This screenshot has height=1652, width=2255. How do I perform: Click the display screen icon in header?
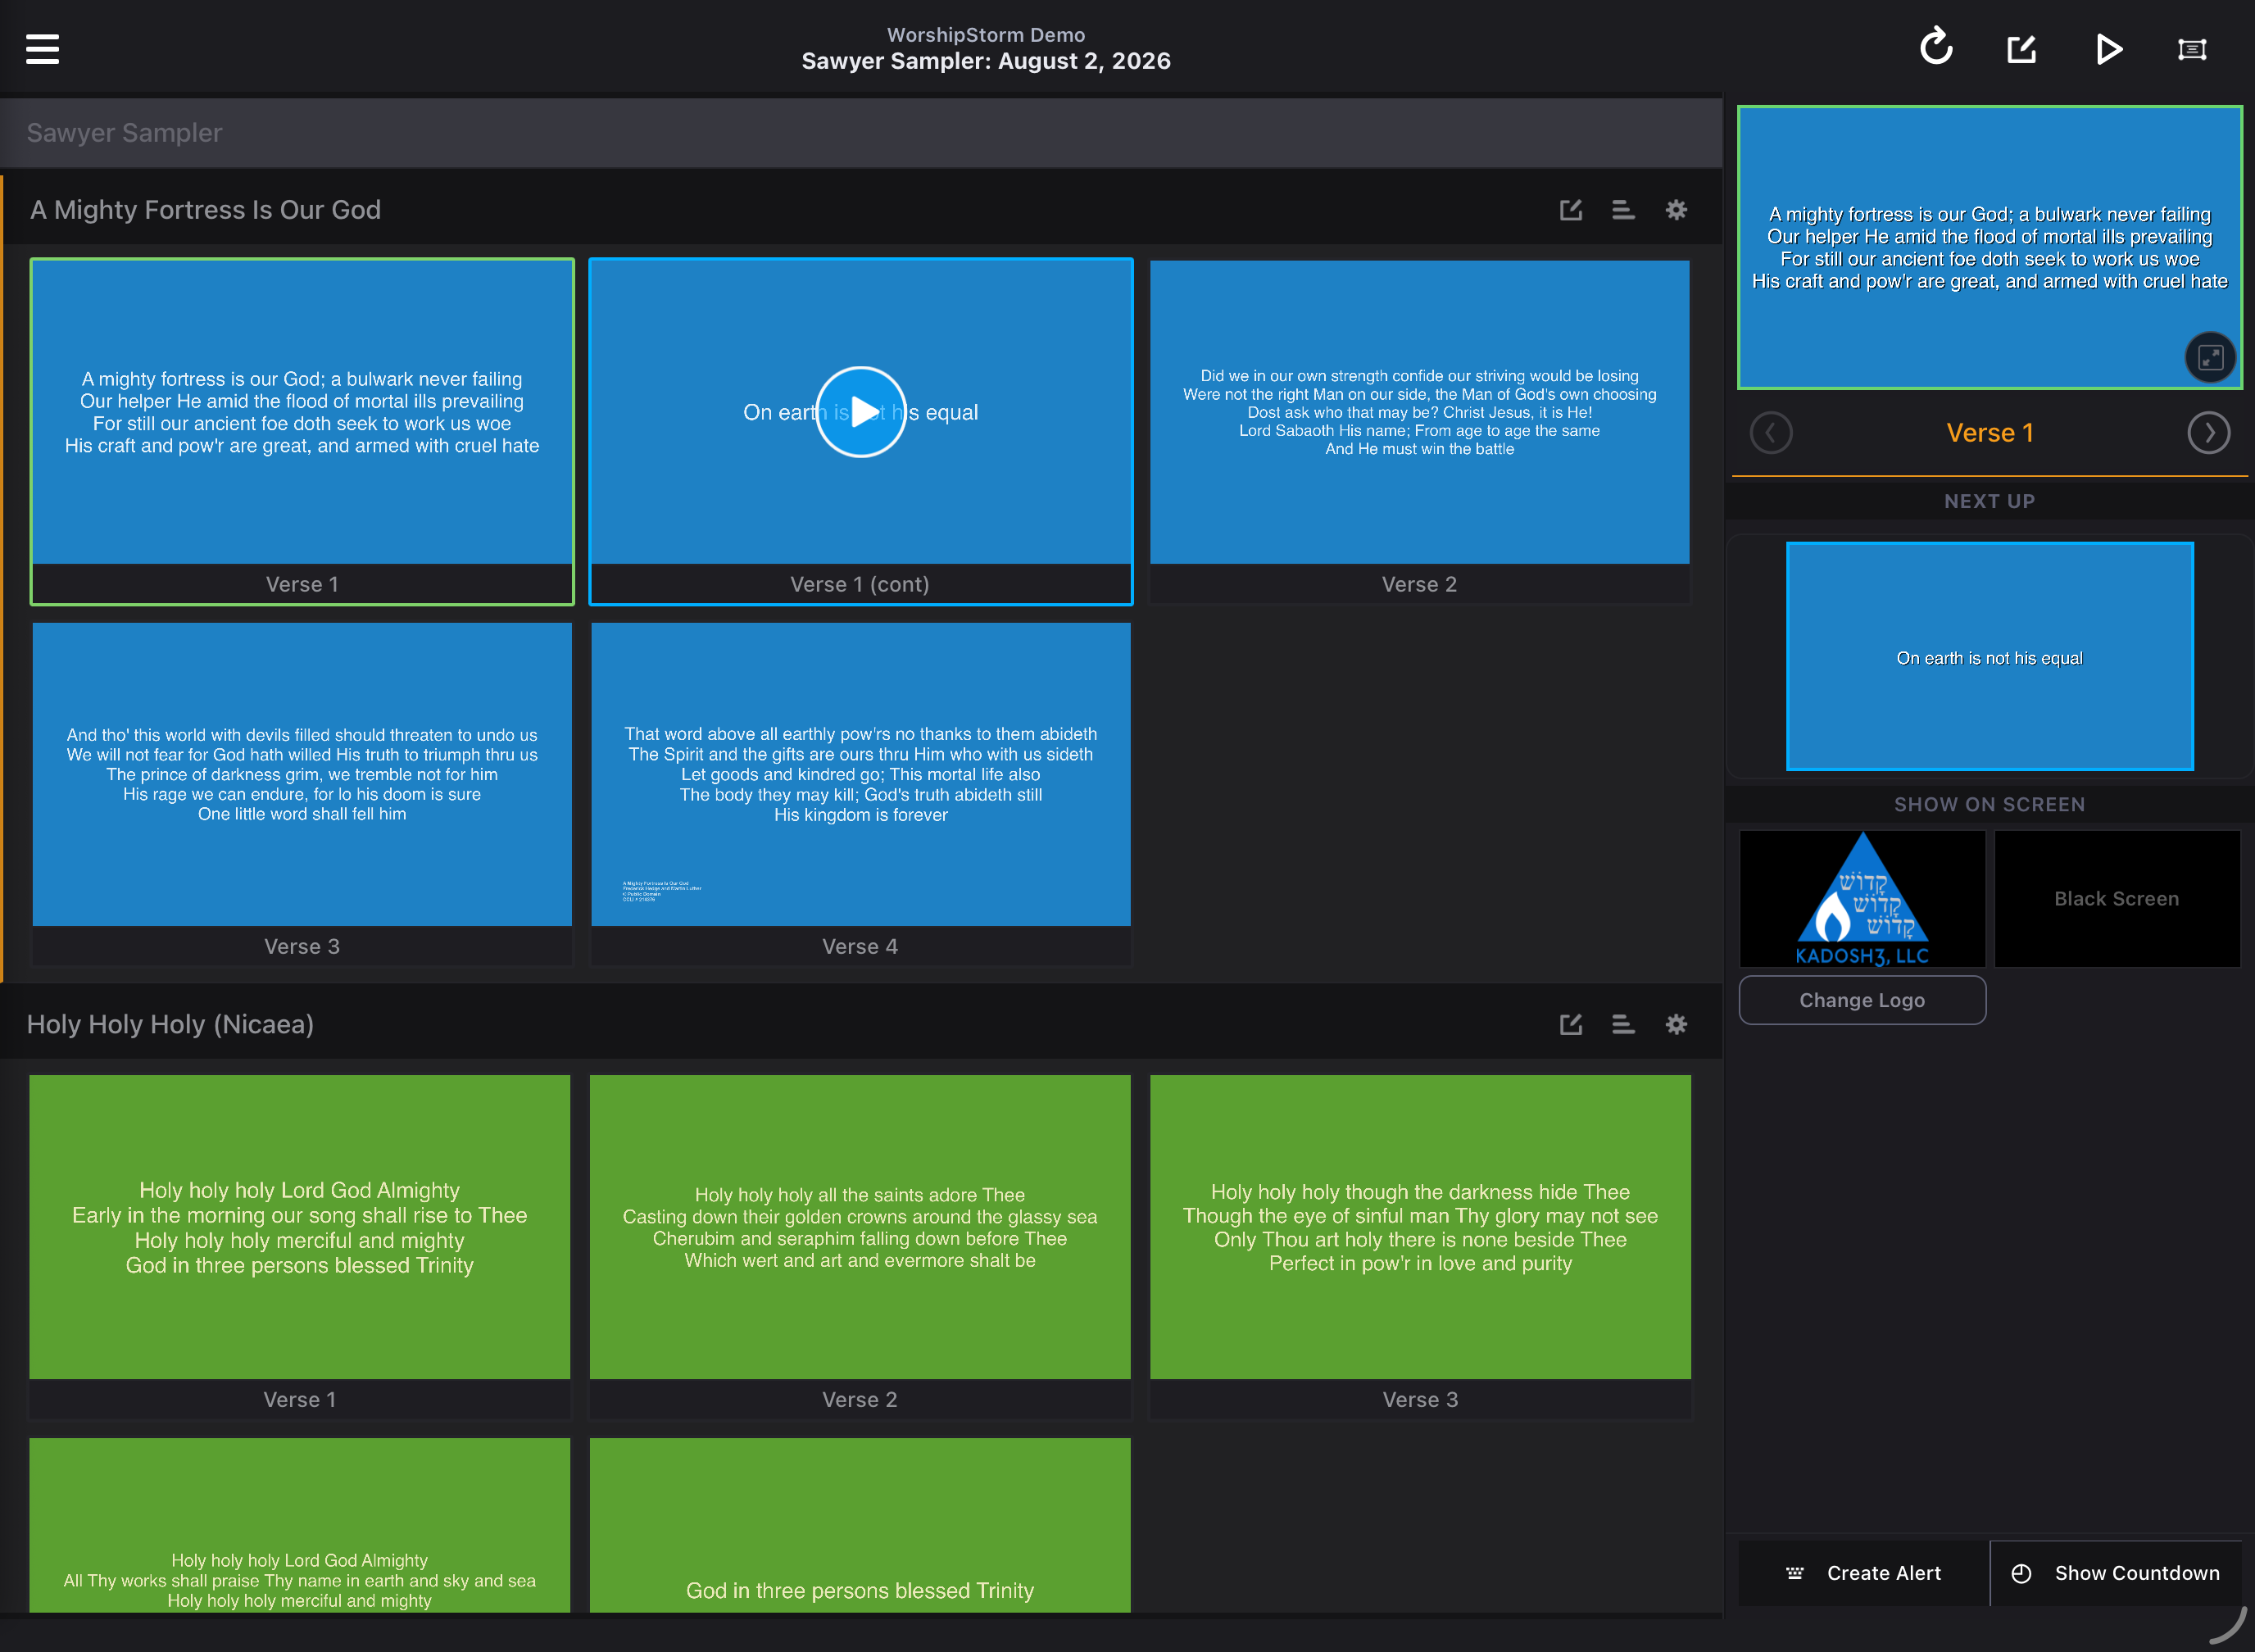pyautogui.click(x=2192, y=49)
